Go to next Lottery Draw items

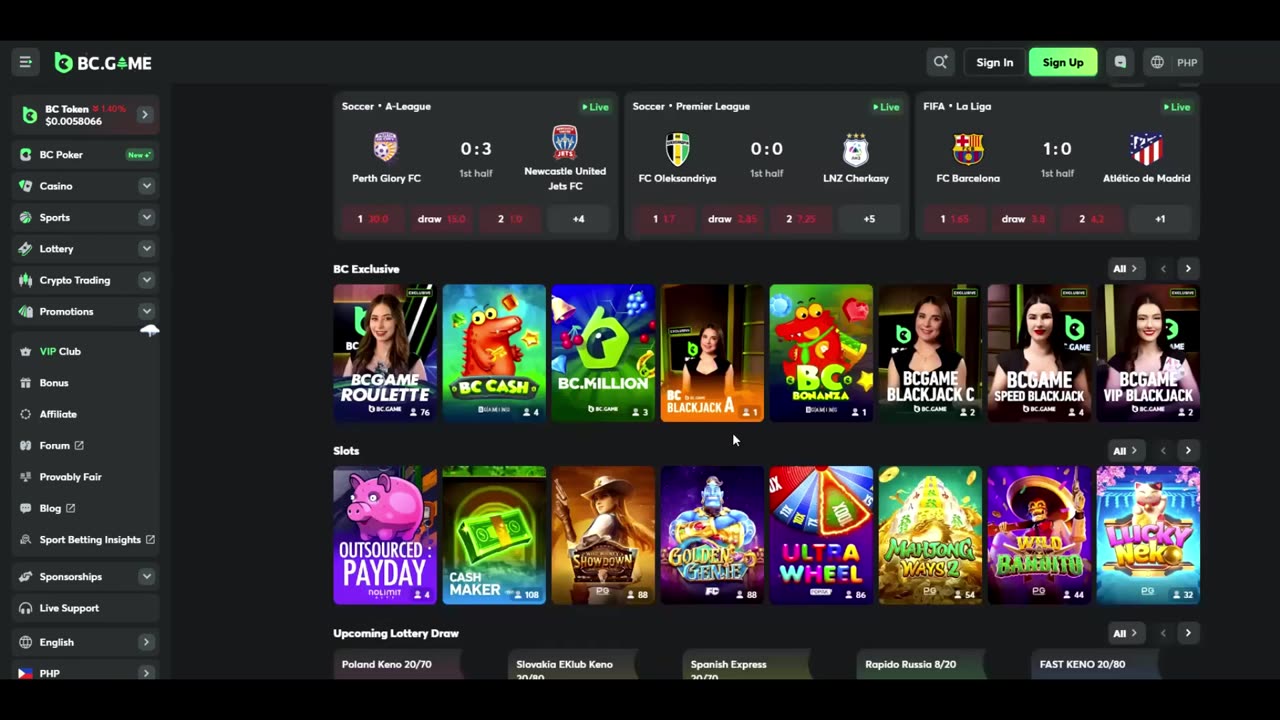coord(1188,633)
